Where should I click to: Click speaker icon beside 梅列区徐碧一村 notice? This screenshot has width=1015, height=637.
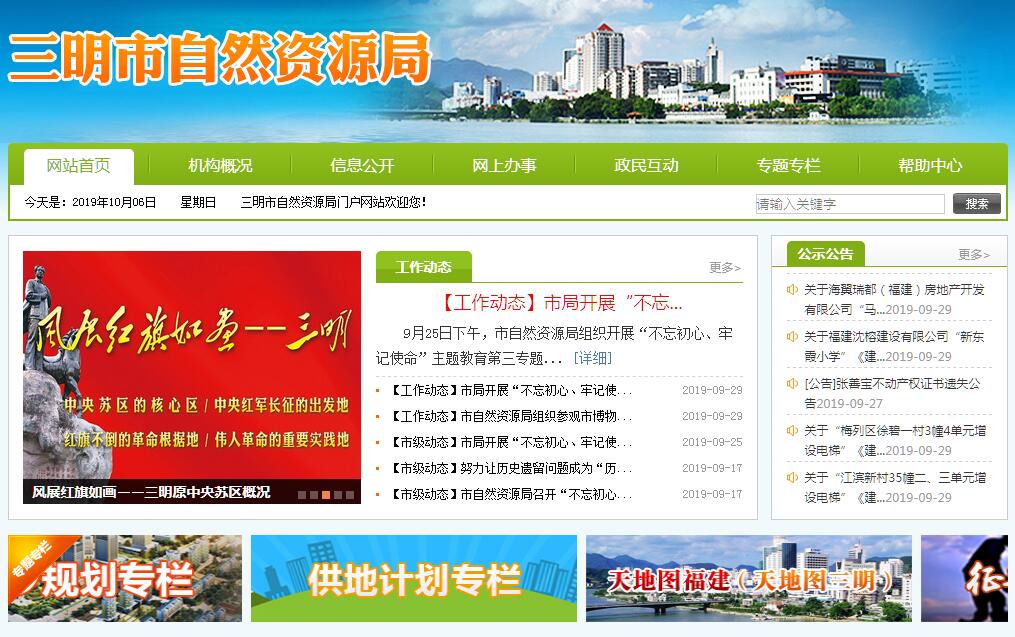tap(792, 430)
